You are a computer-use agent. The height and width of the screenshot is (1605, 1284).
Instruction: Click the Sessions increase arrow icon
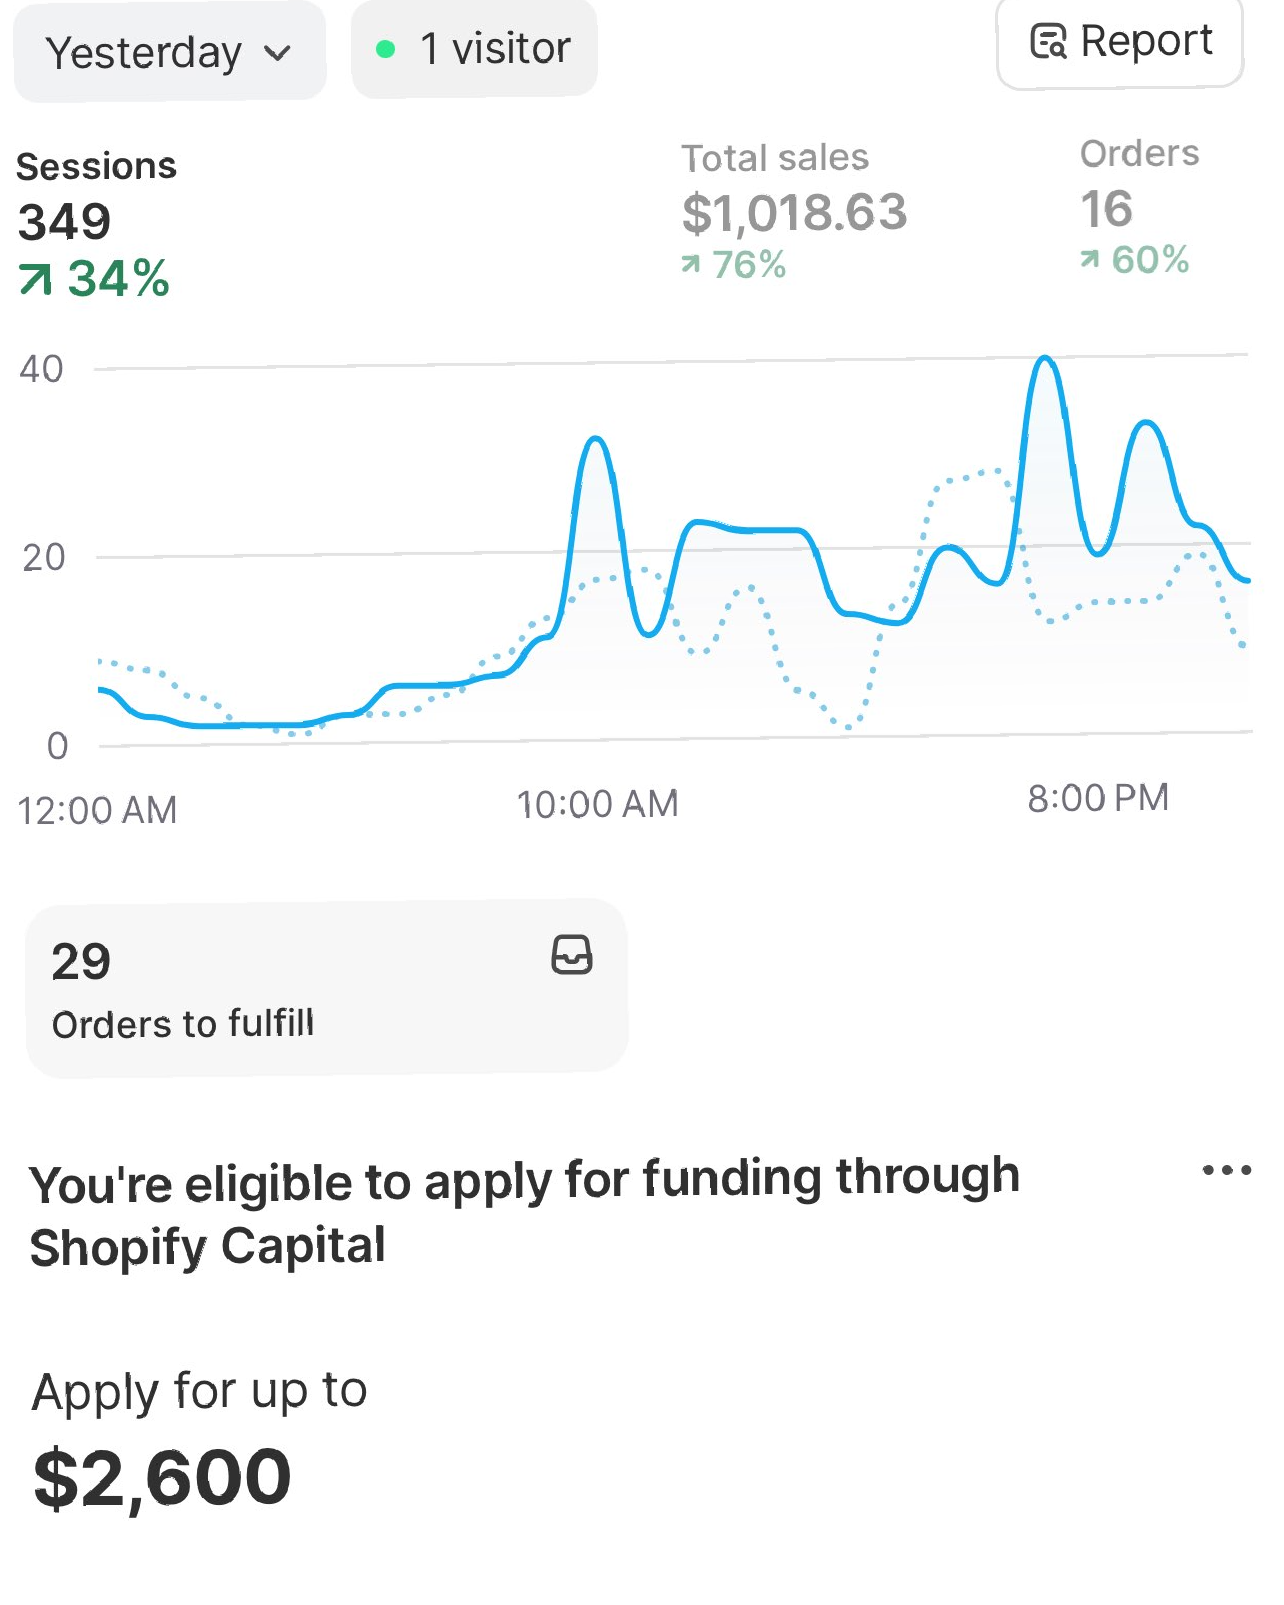point(35,280)
